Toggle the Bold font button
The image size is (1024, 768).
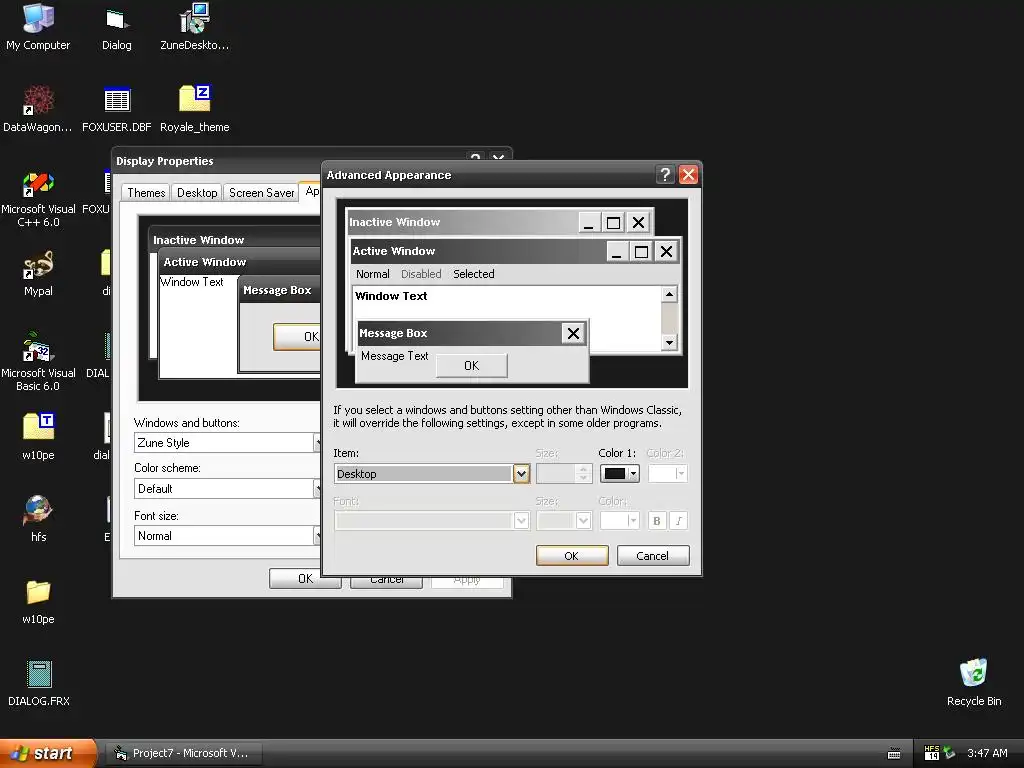tap(656, 520)
